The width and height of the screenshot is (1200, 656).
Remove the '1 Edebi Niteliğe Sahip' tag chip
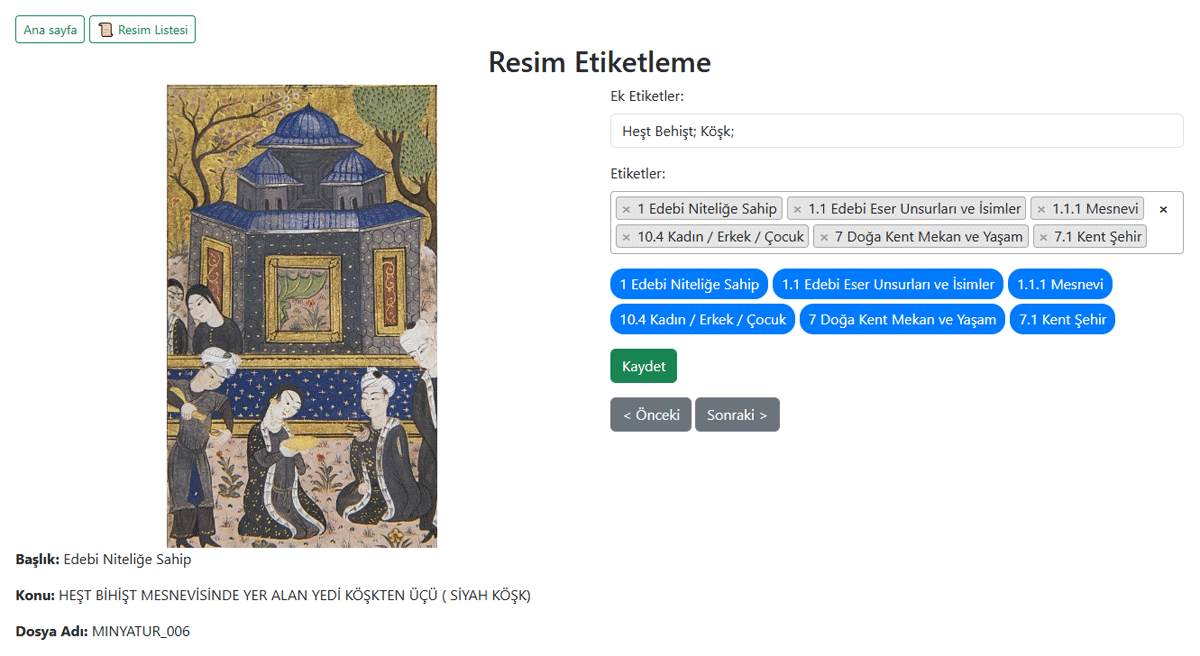click(x=626, y=209)
